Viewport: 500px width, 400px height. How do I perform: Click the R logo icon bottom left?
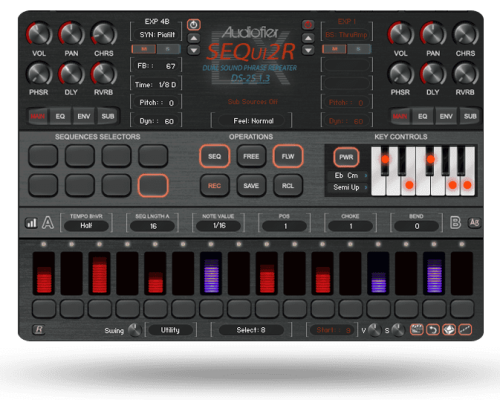coord(39,330)
